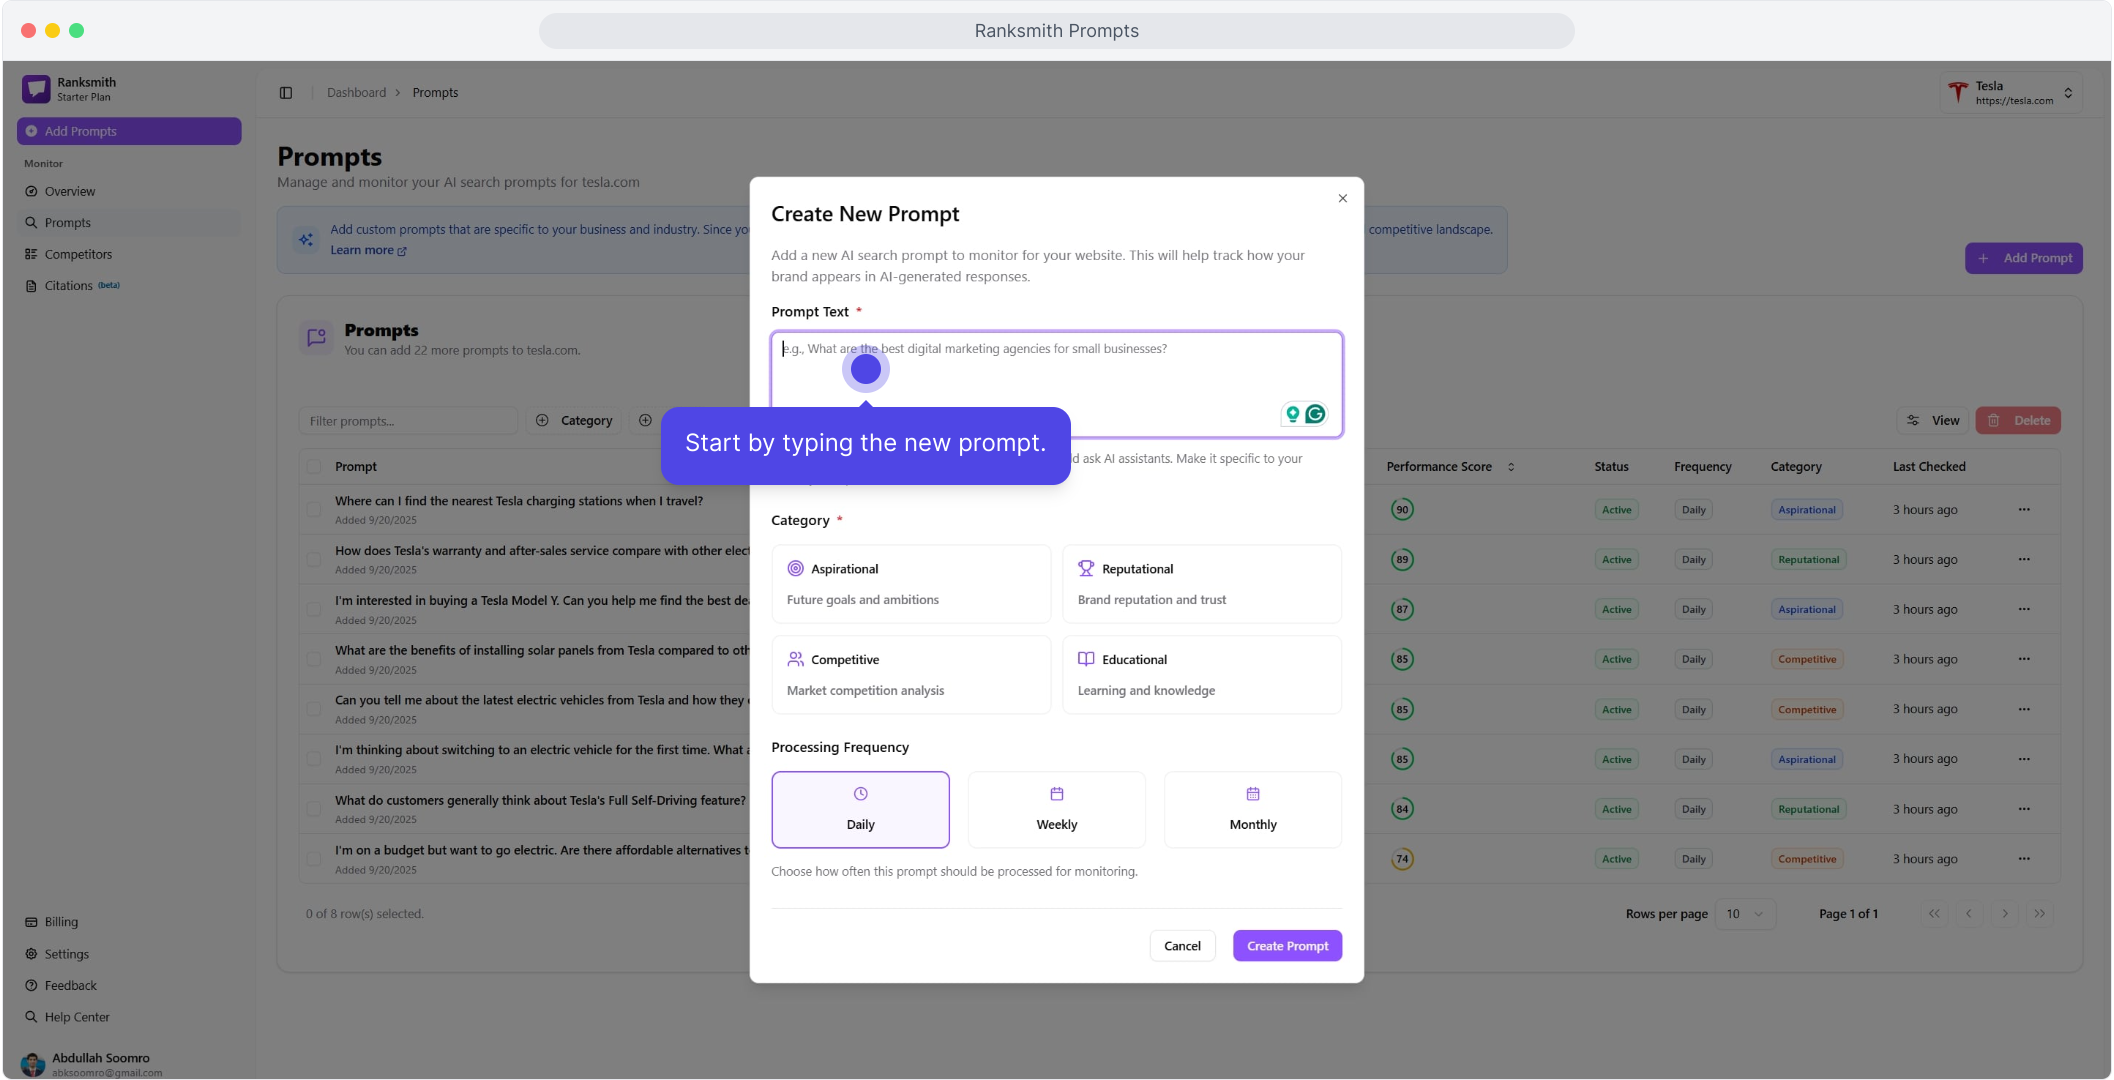Click the Add Prompt button at top right
This screenshot has width=2114, height=1080.
coord(2023,258)
